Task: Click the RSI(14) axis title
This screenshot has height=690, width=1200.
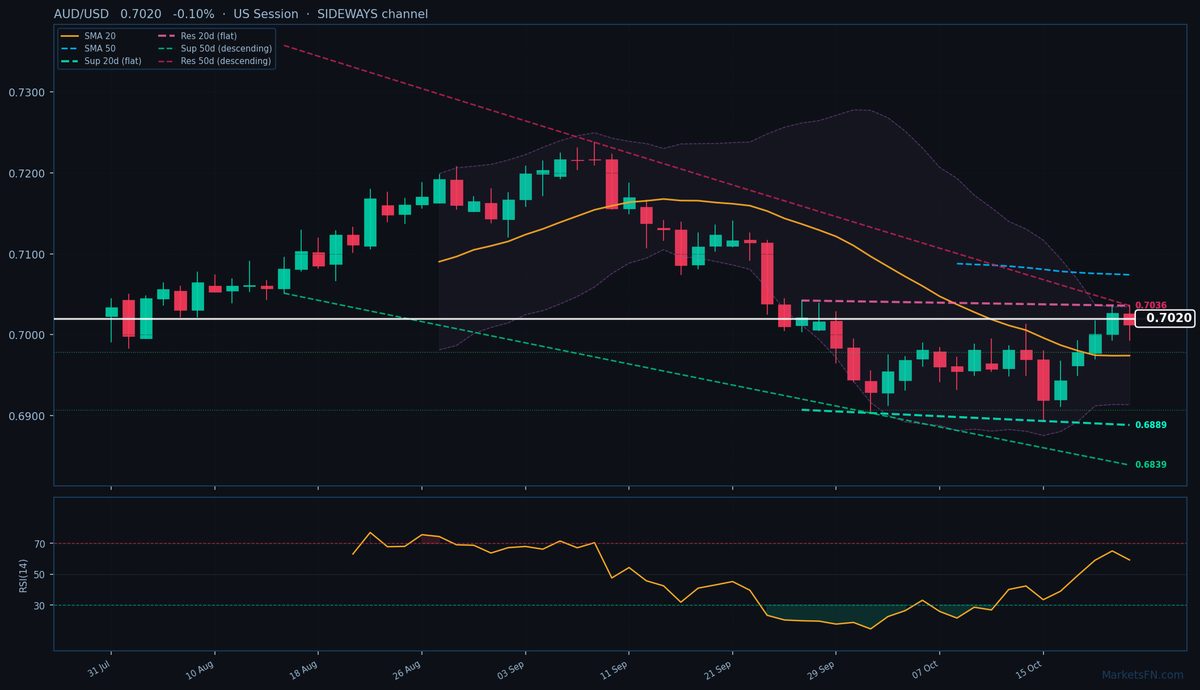Action: pos(23,574)
